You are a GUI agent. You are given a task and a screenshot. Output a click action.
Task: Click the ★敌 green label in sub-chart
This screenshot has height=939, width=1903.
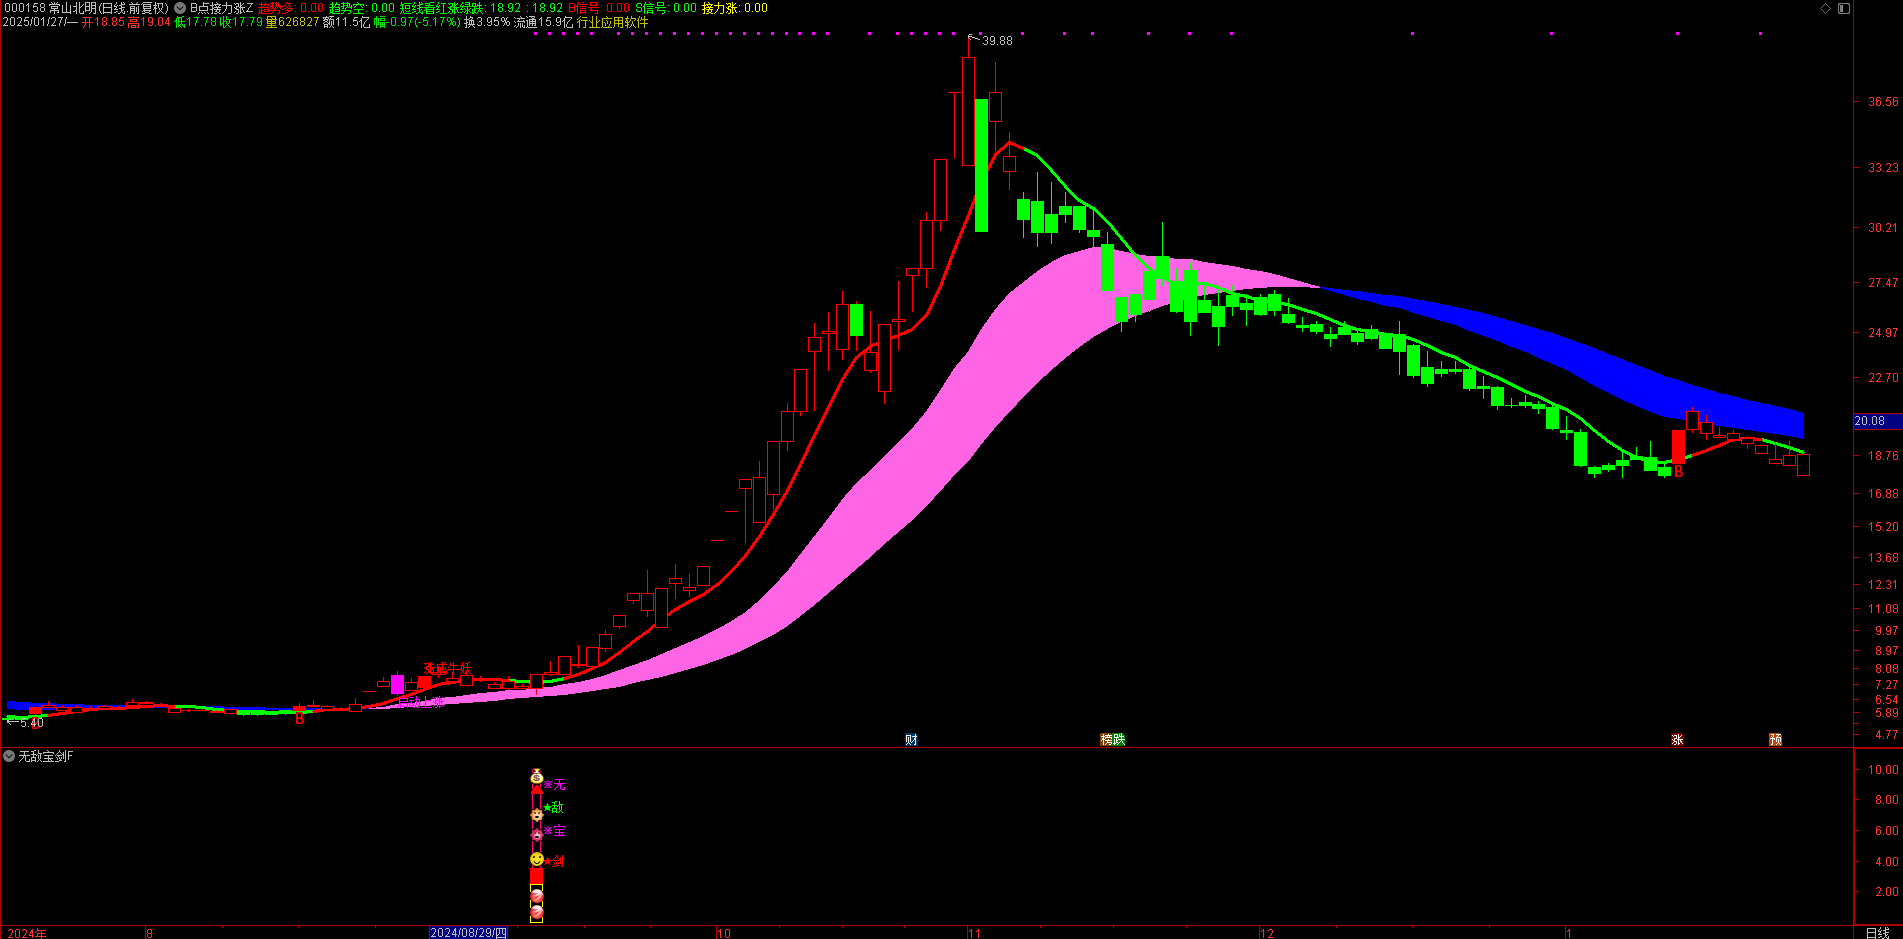(555, 808)
